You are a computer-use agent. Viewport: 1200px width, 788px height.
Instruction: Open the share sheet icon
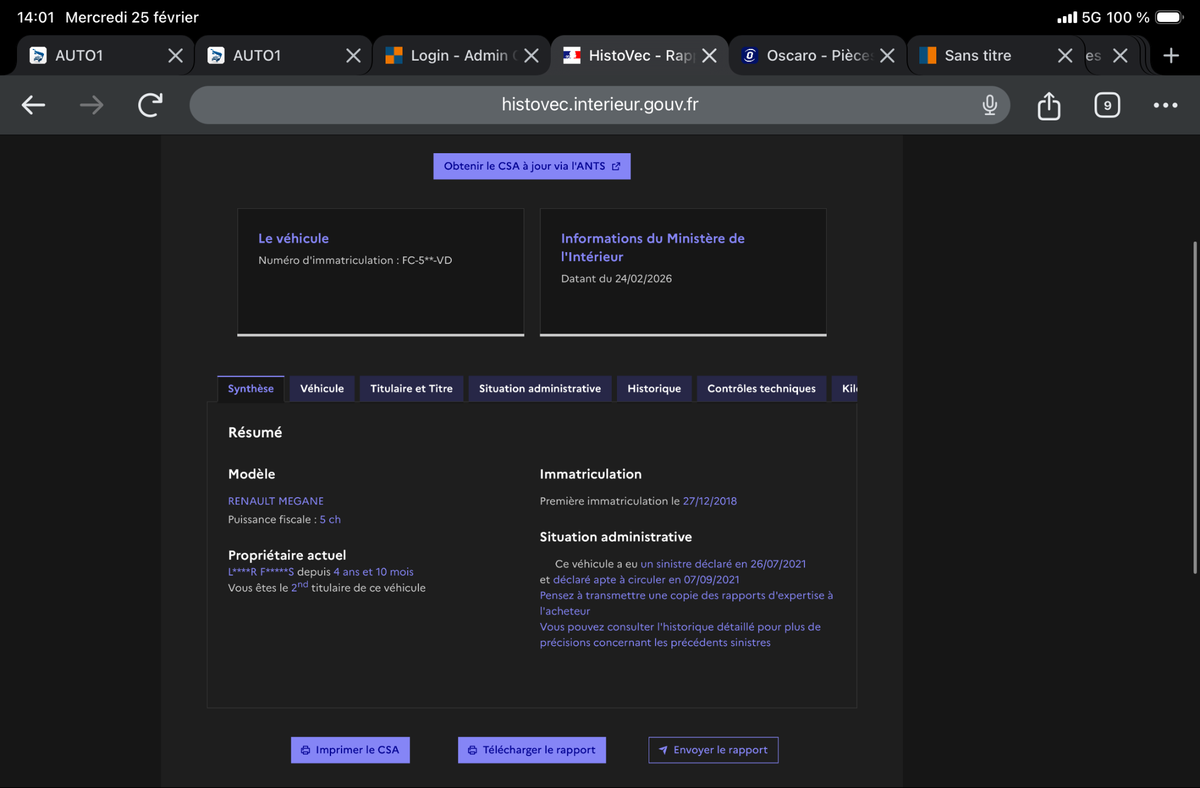1048,105
